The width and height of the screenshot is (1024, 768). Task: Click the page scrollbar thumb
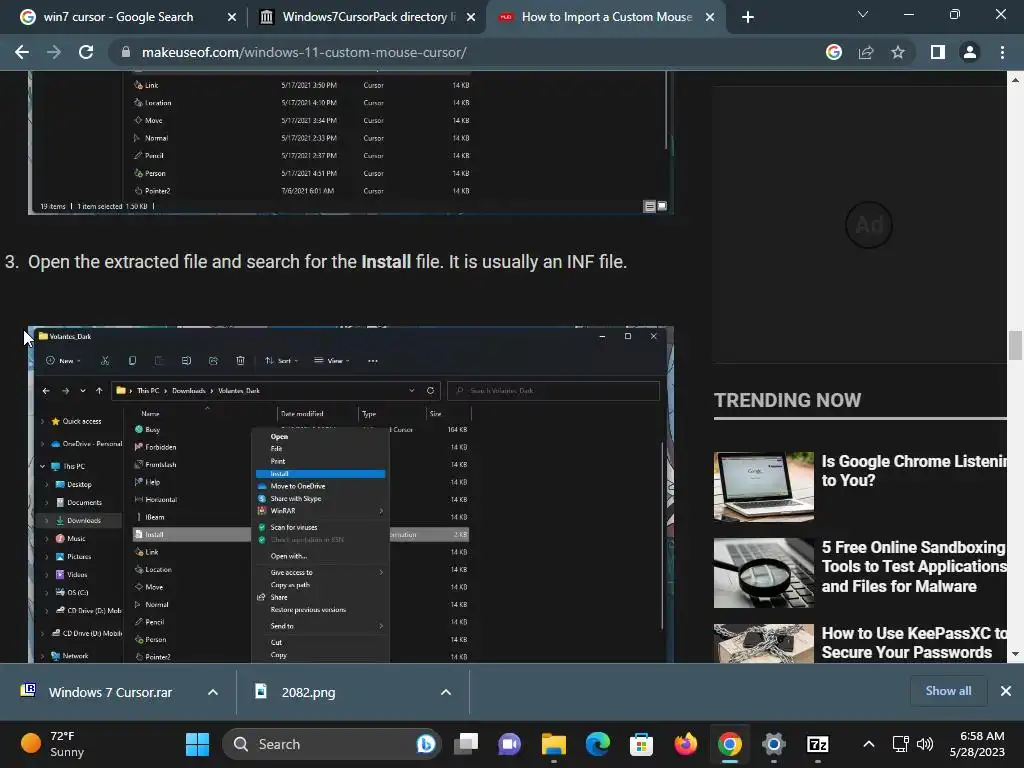tap(1015, 345)
